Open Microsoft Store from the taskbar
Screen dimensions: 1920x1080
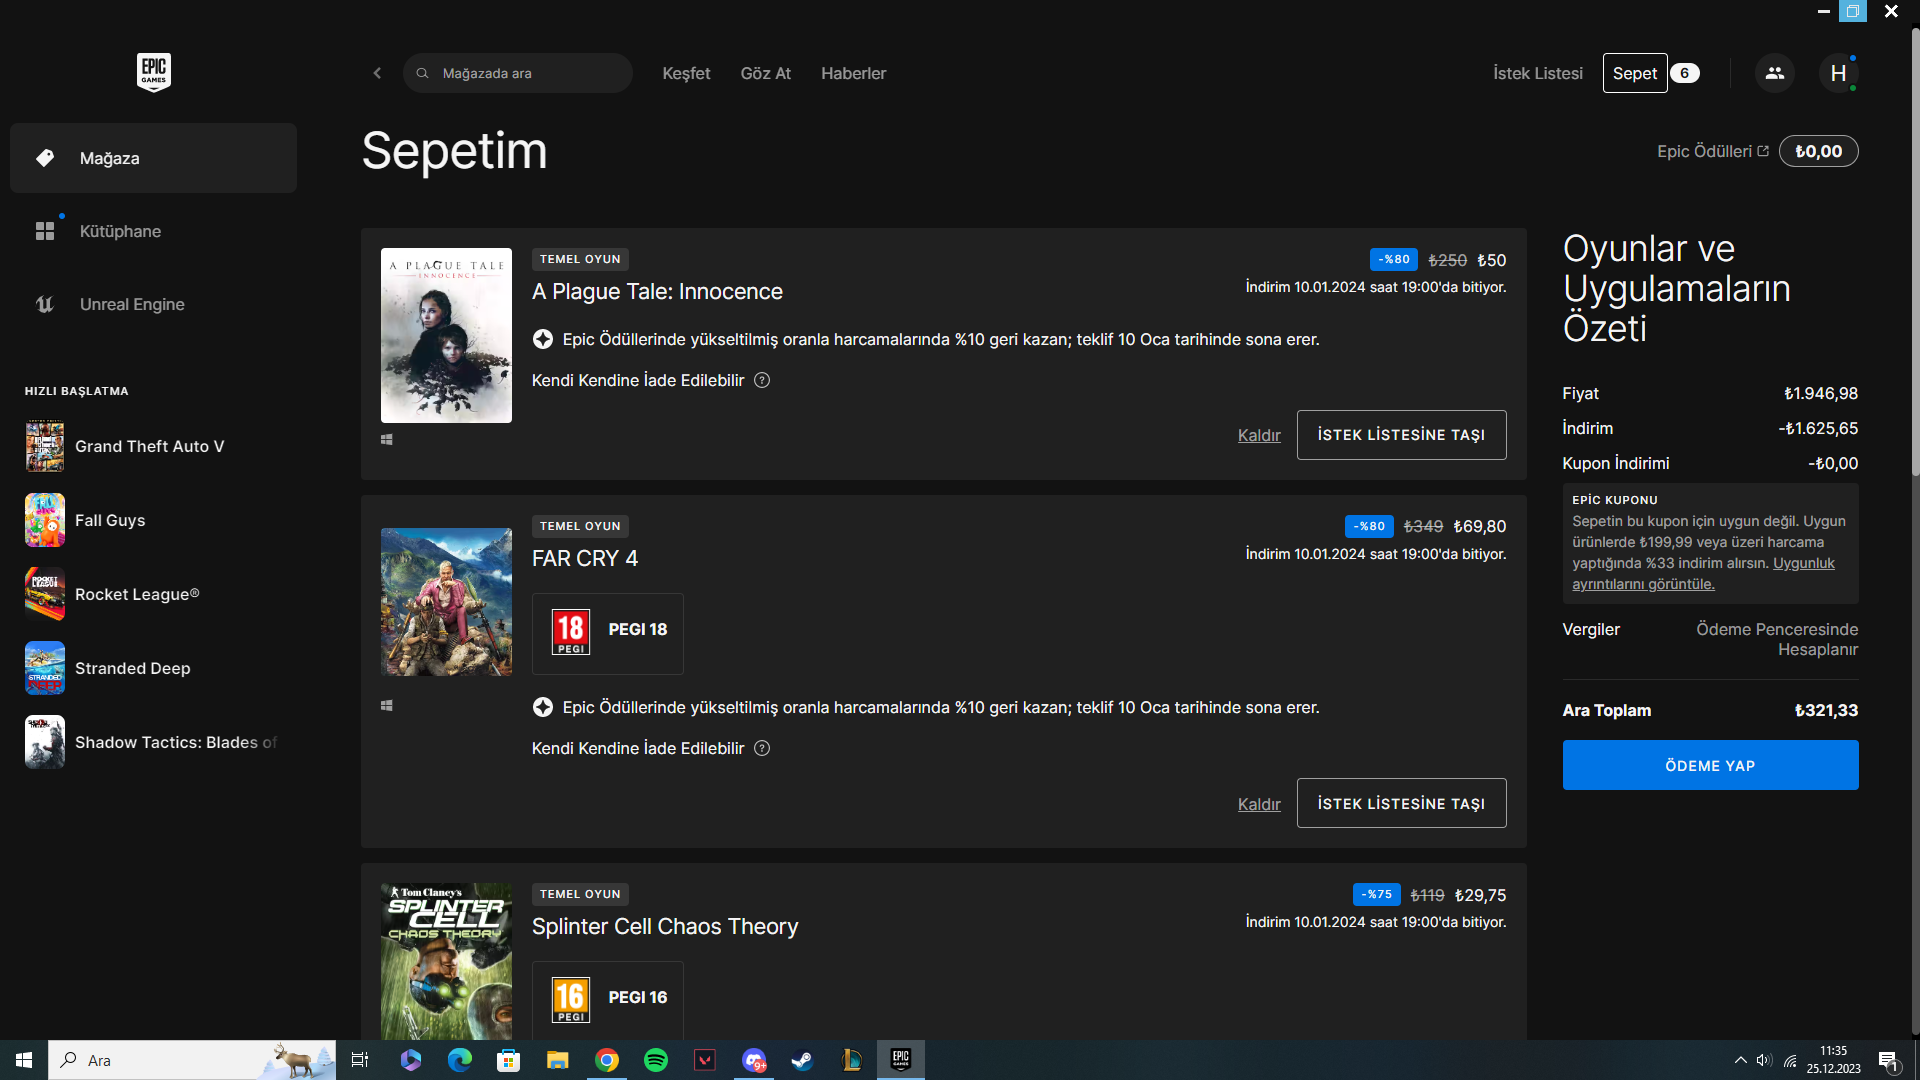[x=509, y=1060]
